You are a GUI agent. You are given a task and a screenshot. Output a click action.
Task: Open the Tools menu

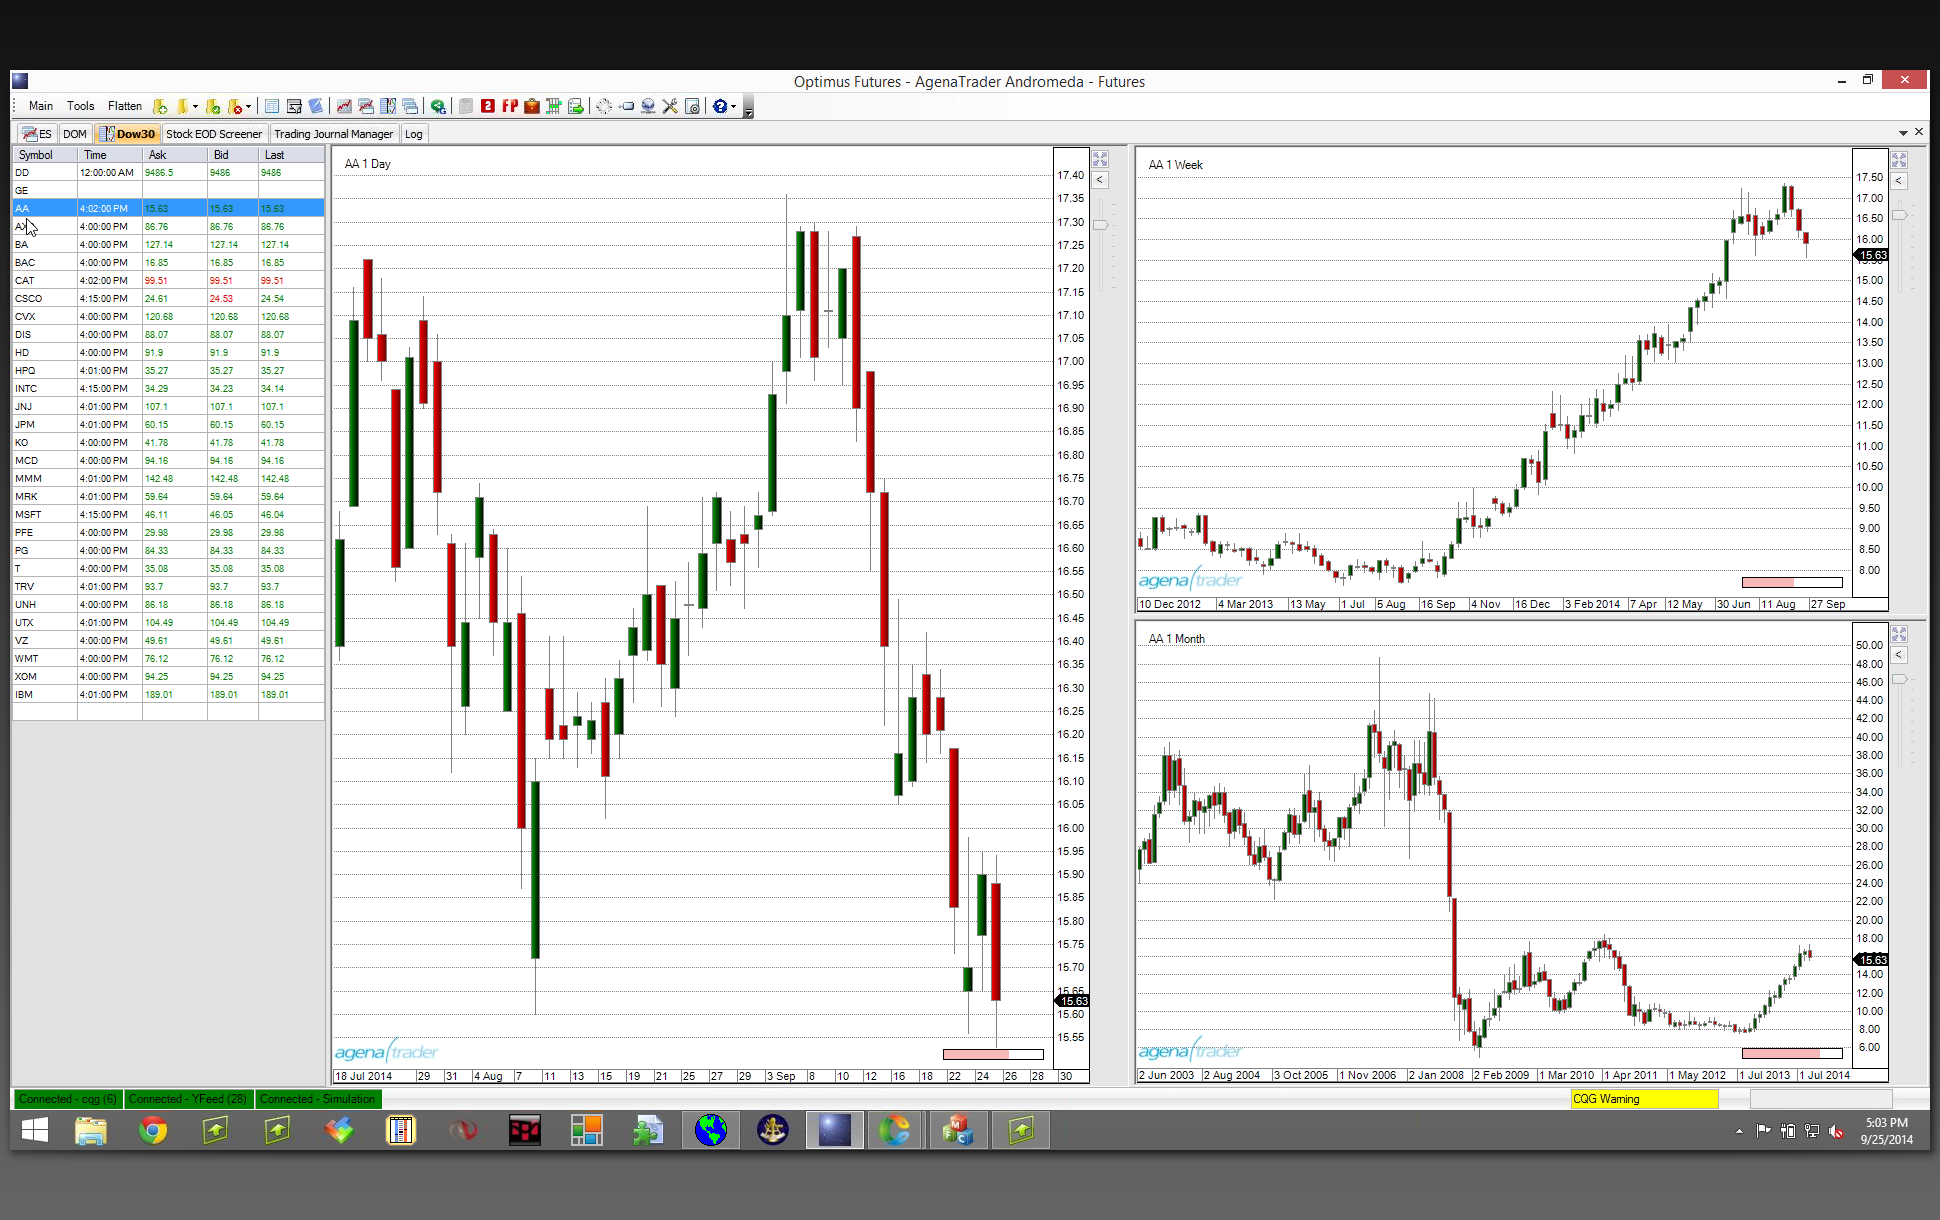81,106
